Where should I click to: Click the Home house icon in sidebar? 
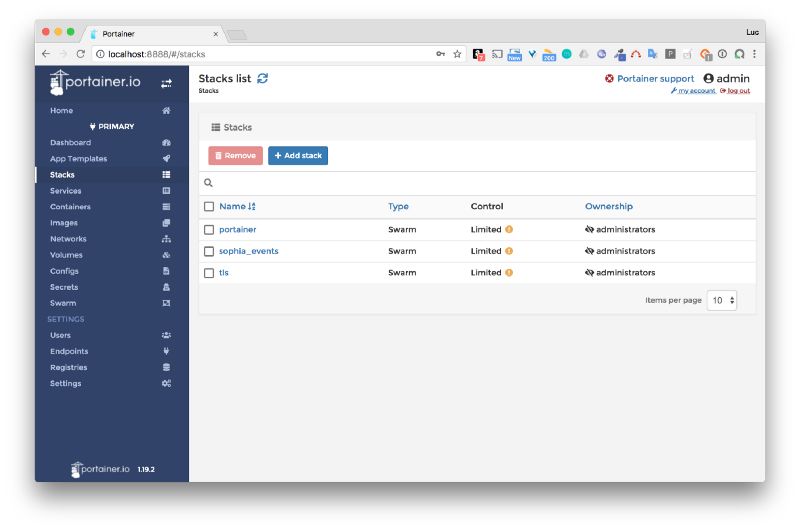[x=166, y=111]
